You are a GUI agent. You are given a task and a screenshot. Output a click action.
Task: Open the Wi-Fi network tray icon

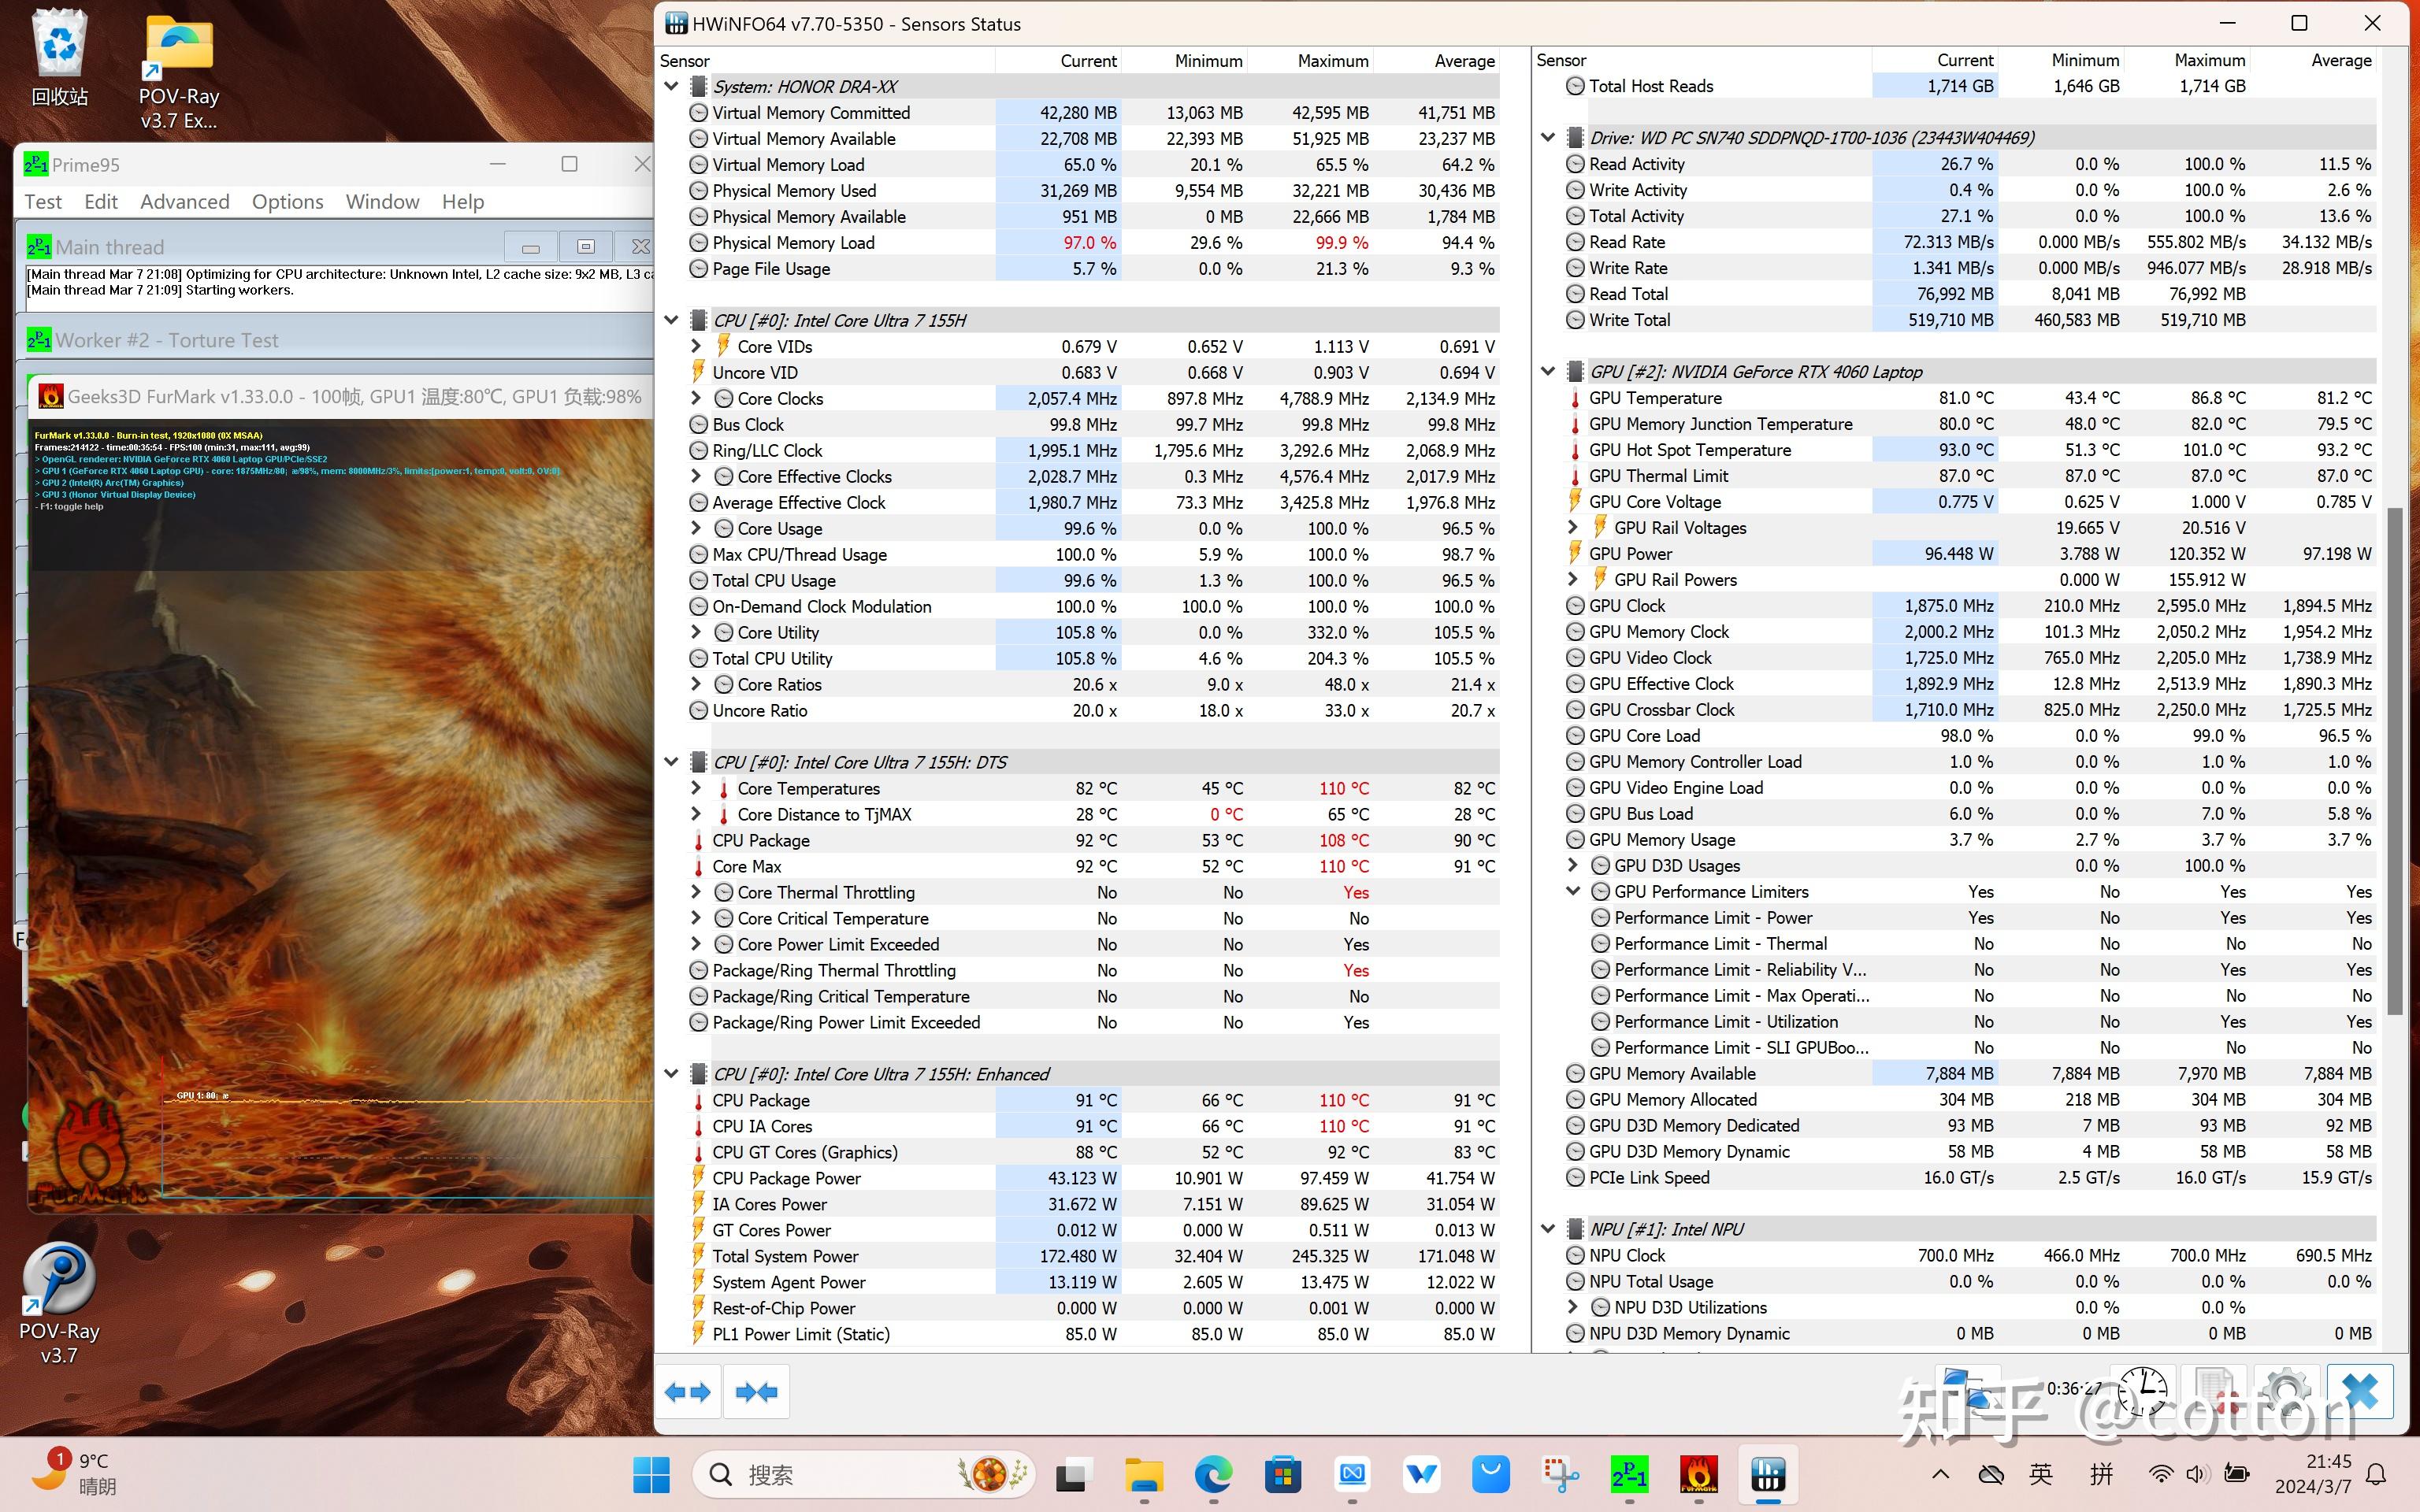tap(2161, 1474)
